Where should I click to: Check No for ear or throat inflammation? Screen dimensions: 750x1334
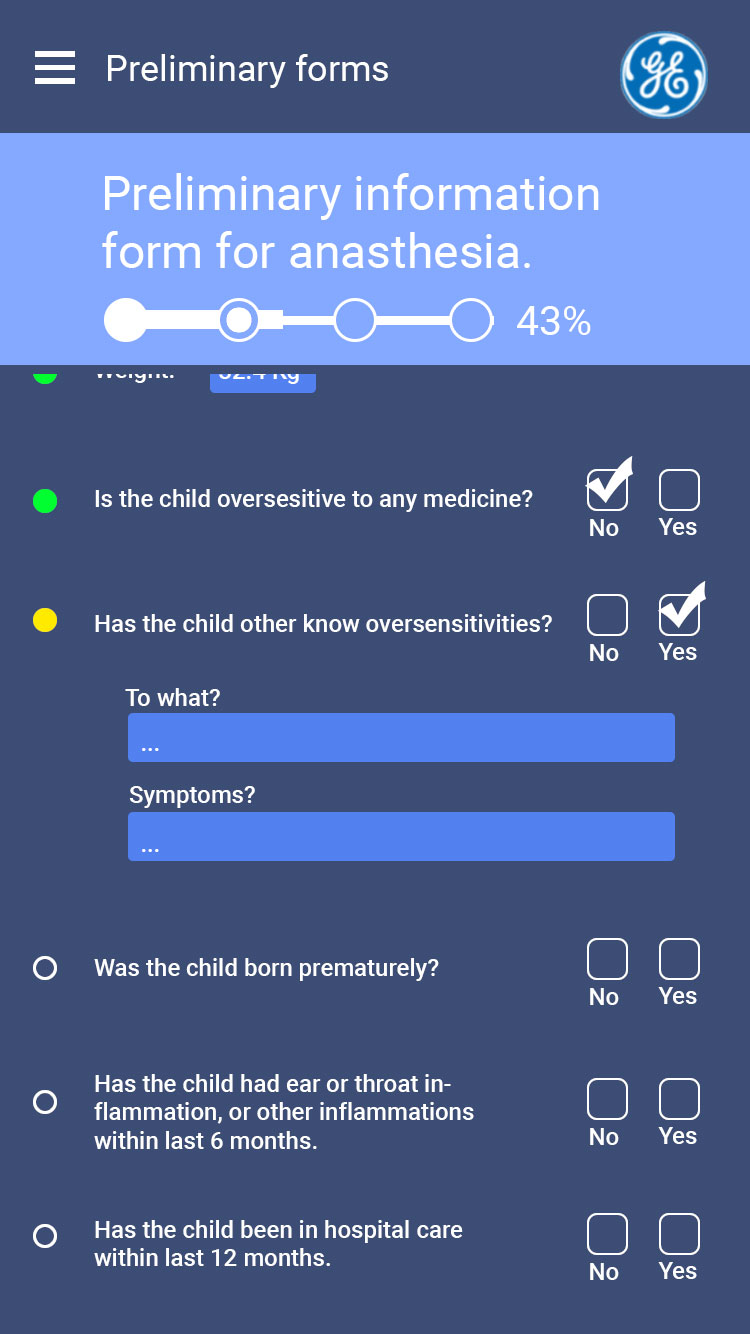(x=607, y=1099)
